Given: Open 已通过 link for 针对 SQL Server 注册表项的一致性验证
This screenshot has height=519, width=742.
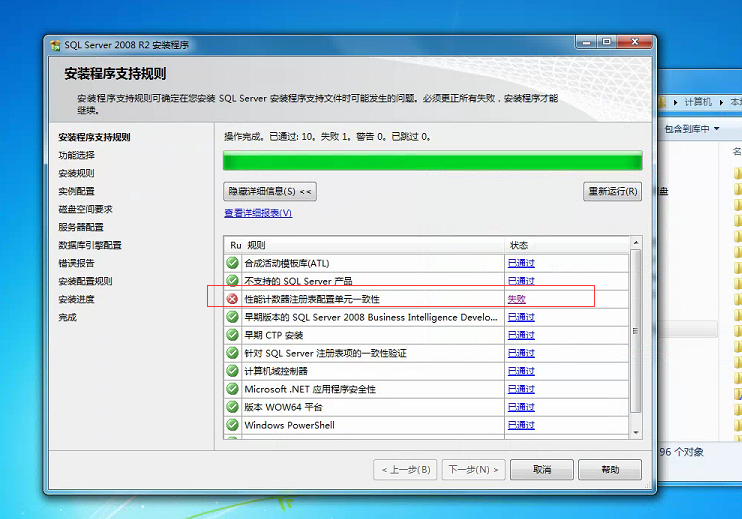Looking at the screenshot, I should (521, 353).
